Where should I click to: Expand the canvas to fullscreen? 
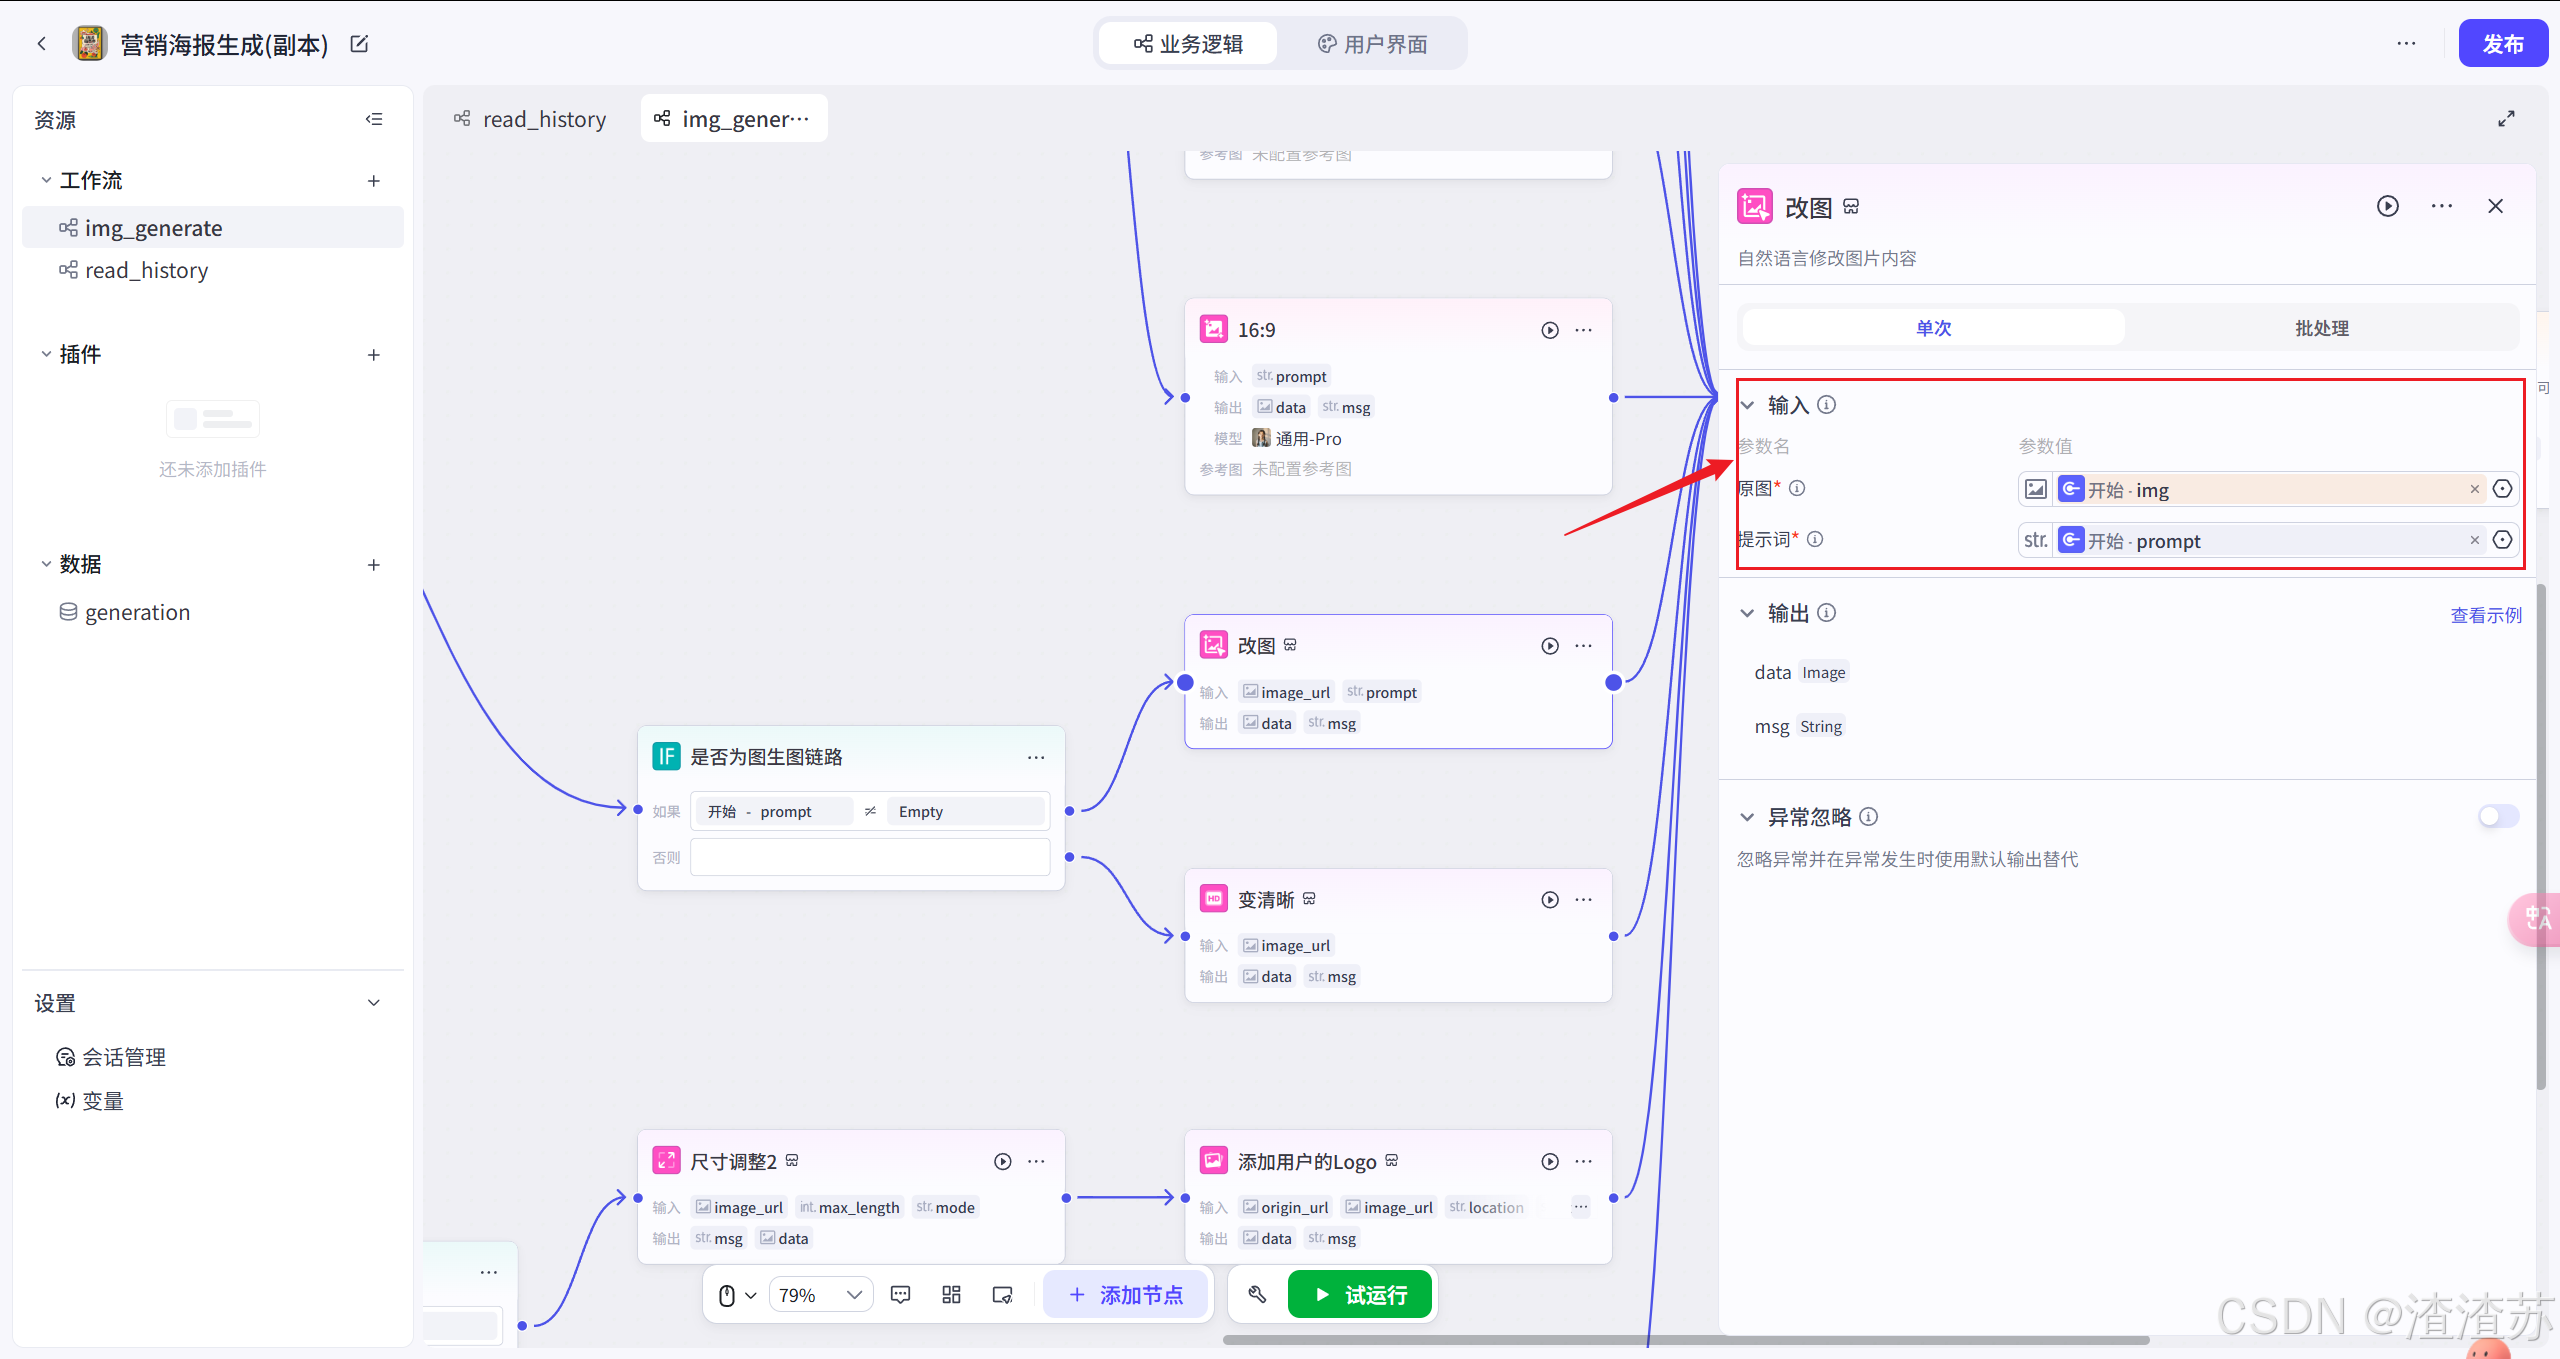2506,119
